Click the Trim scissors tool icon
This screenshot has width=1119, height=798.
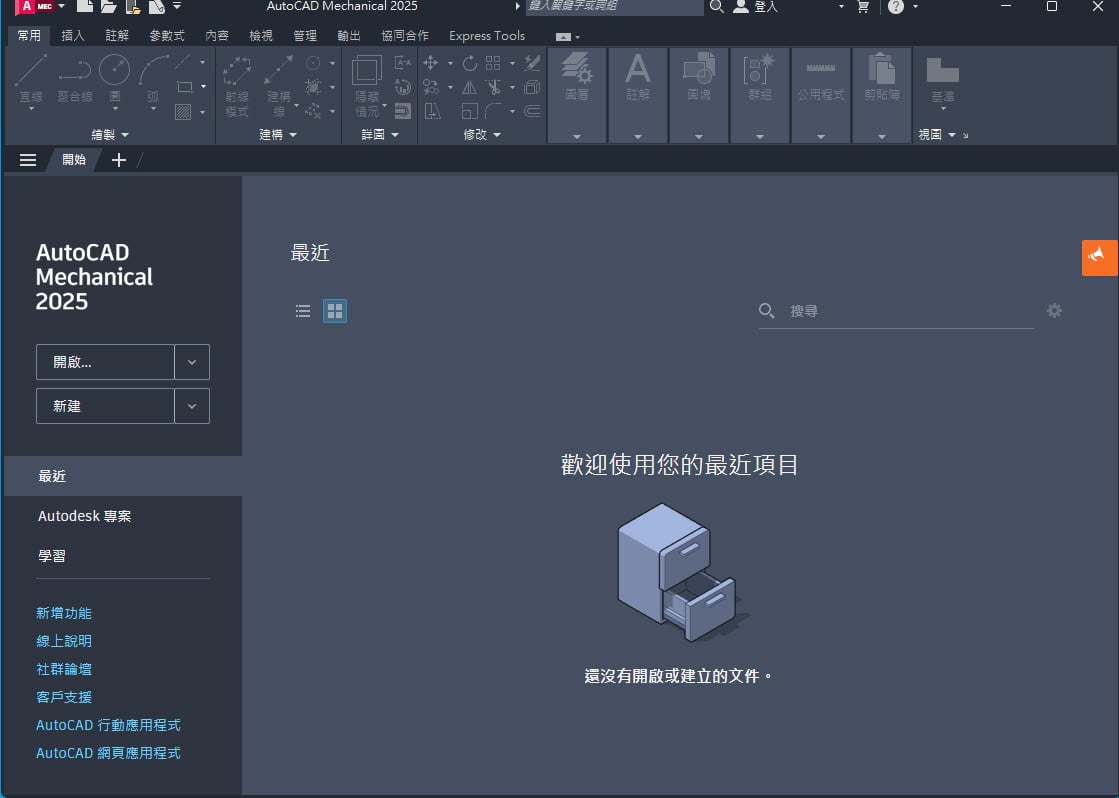[x=494, y=87]
